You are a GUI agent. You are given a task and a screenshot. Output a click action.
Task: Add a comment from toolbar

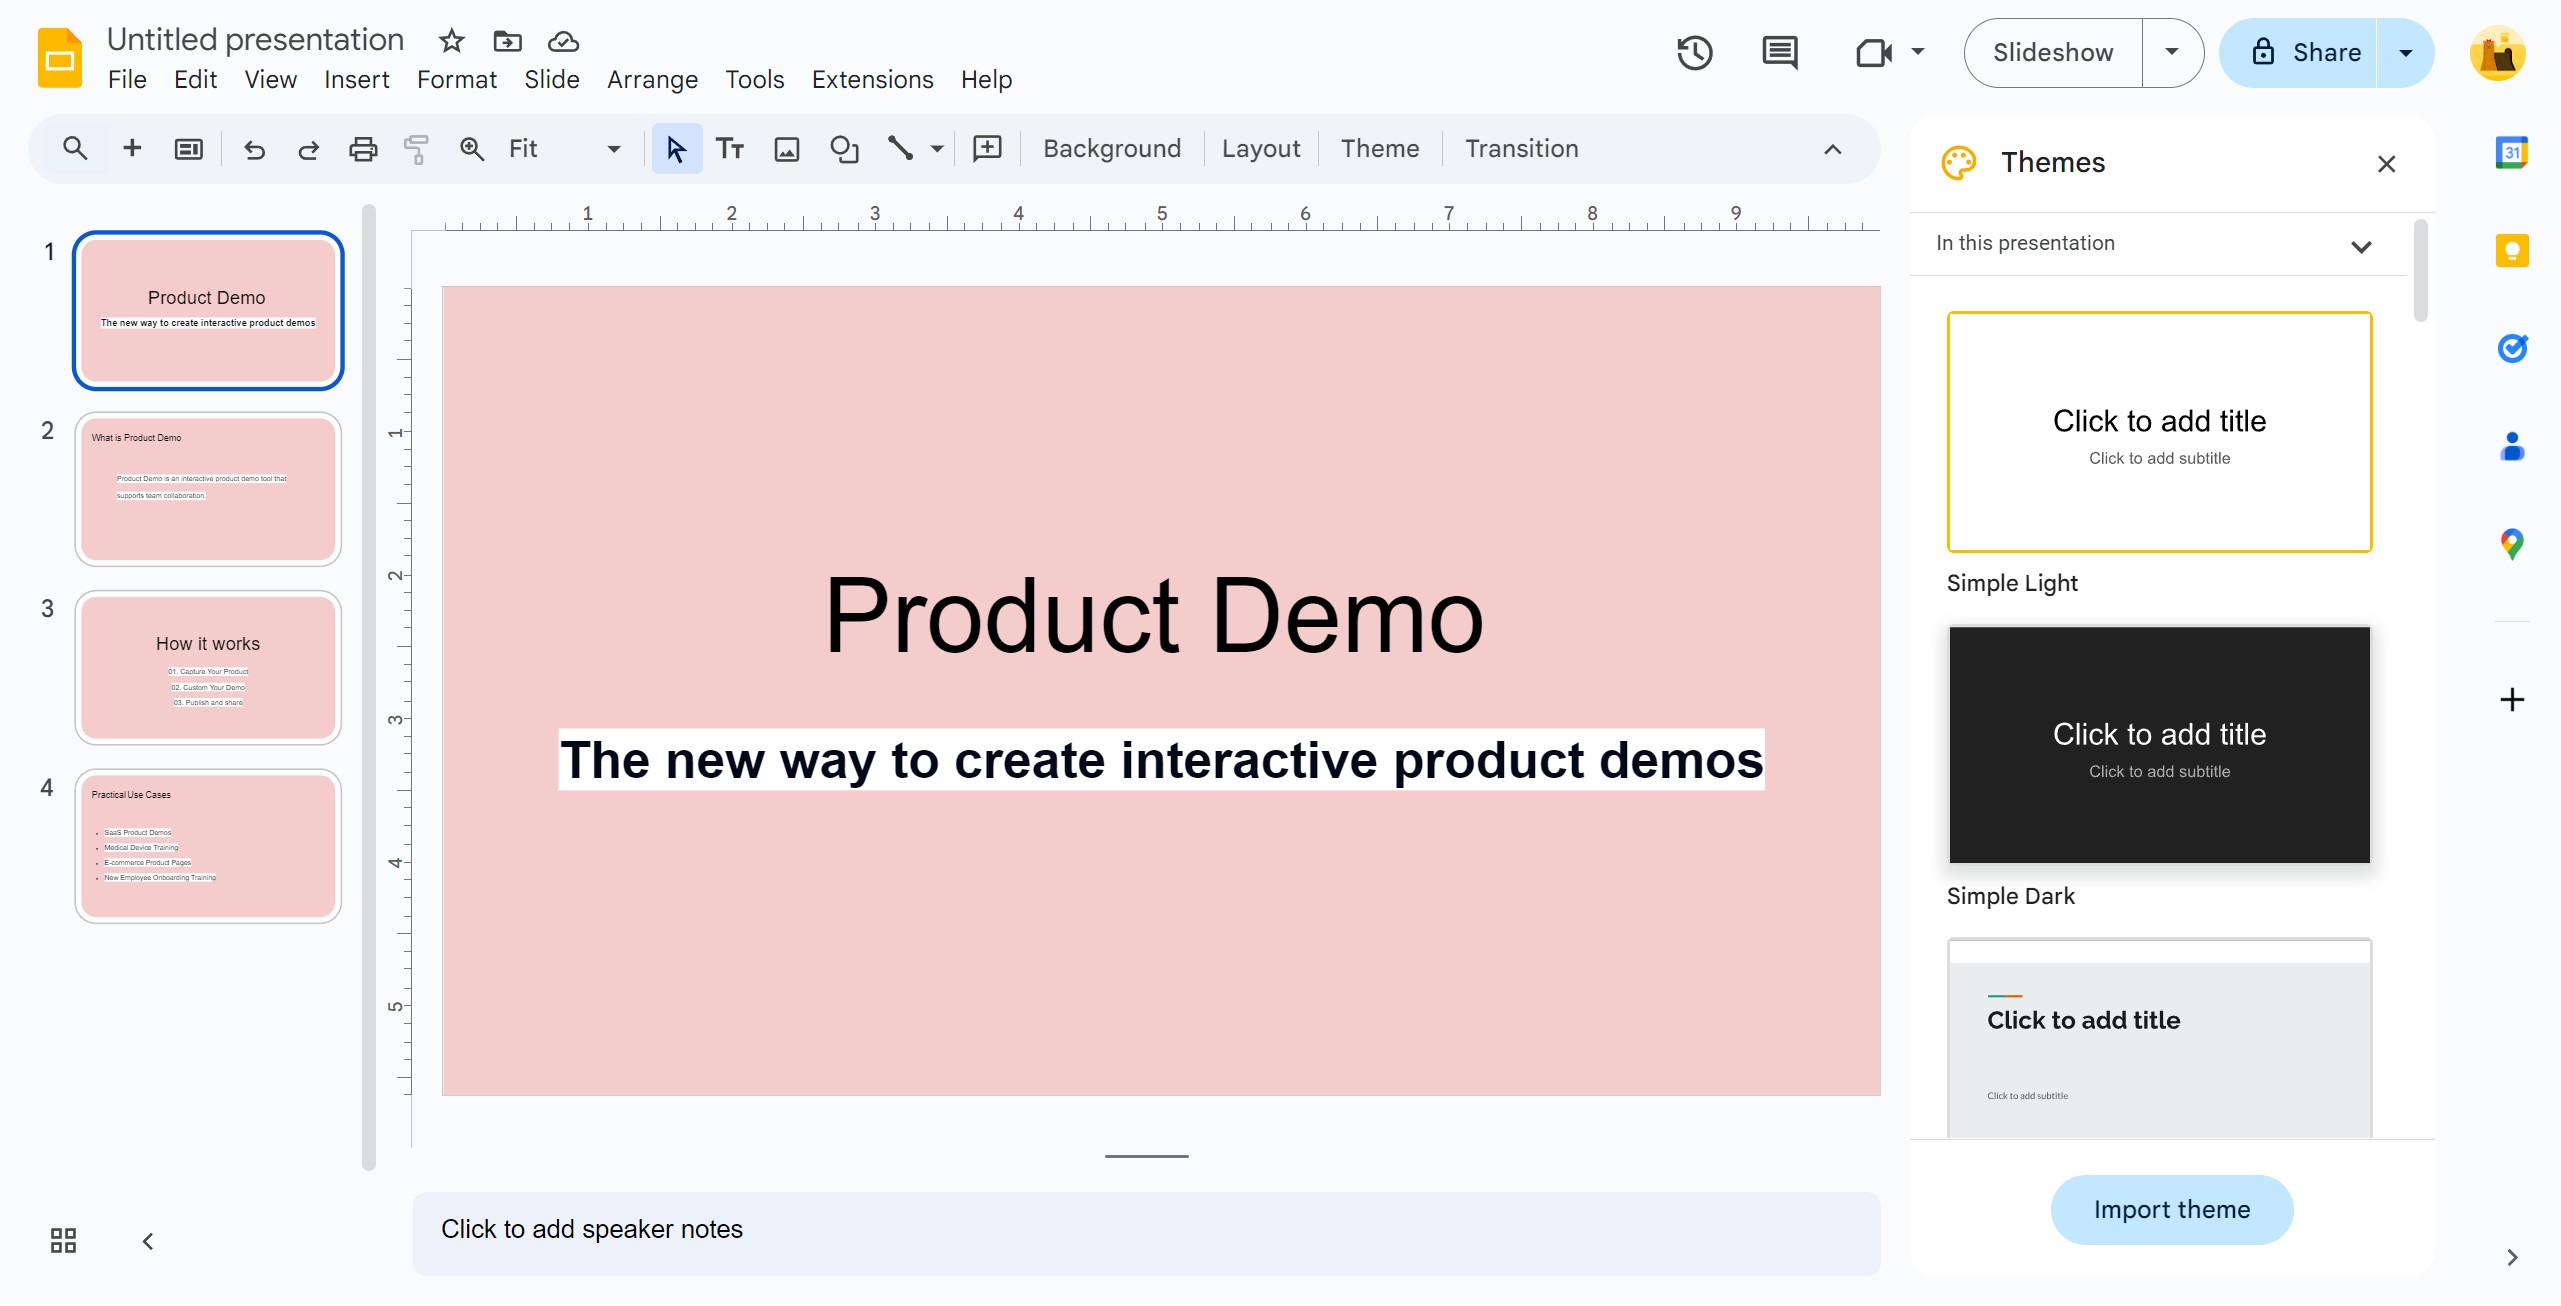[x=987, y=149]
